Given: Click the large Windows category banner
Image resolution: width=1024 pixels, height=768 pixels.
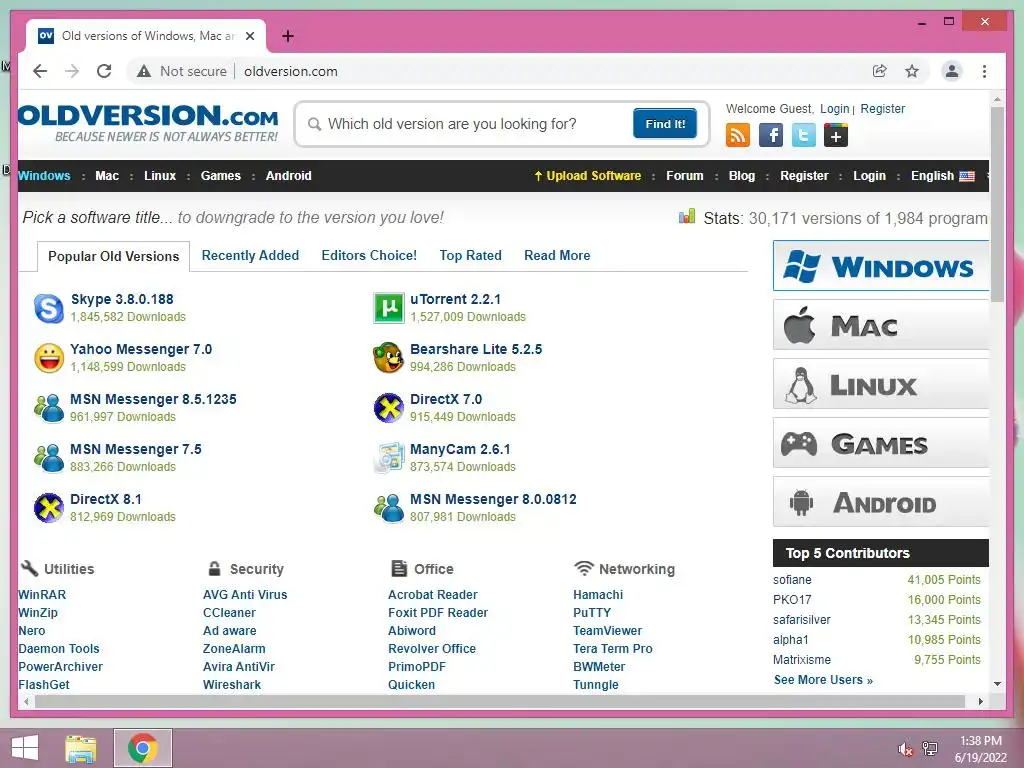Looking at the screenshot, I should (x=881, y=266).
